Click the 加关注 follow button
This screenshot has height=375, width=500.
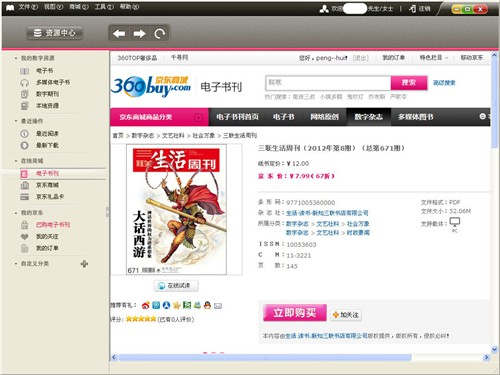pyautogui.click(x=346, y=315)
